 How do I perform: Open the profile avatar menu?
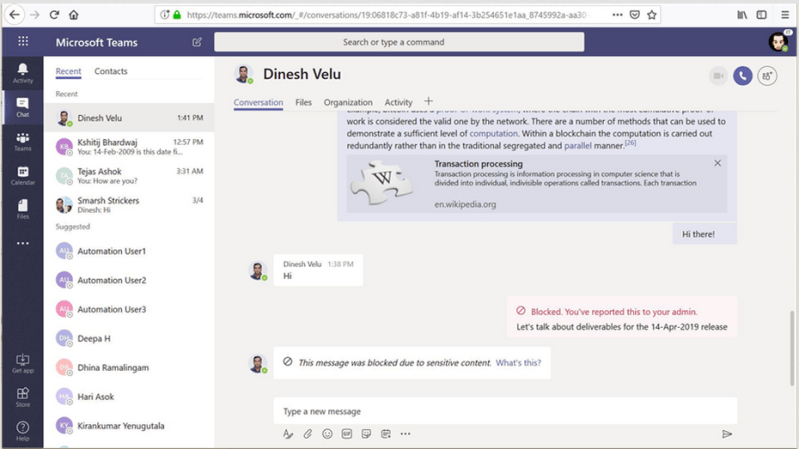(779, 41)
